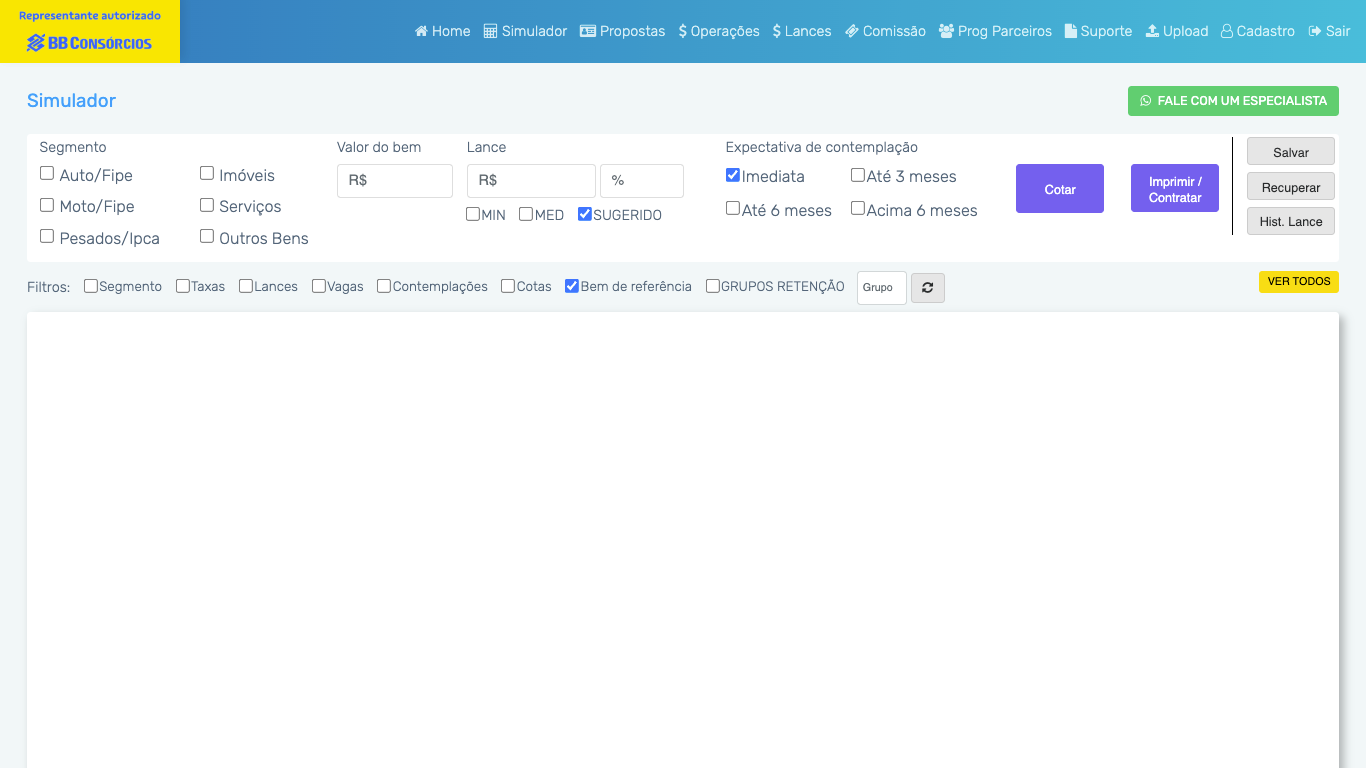Click the yellow Ver Todos button
The width and height of the screenshot is (1366, 768).
pyautogui.click(x=1298, y=282)
